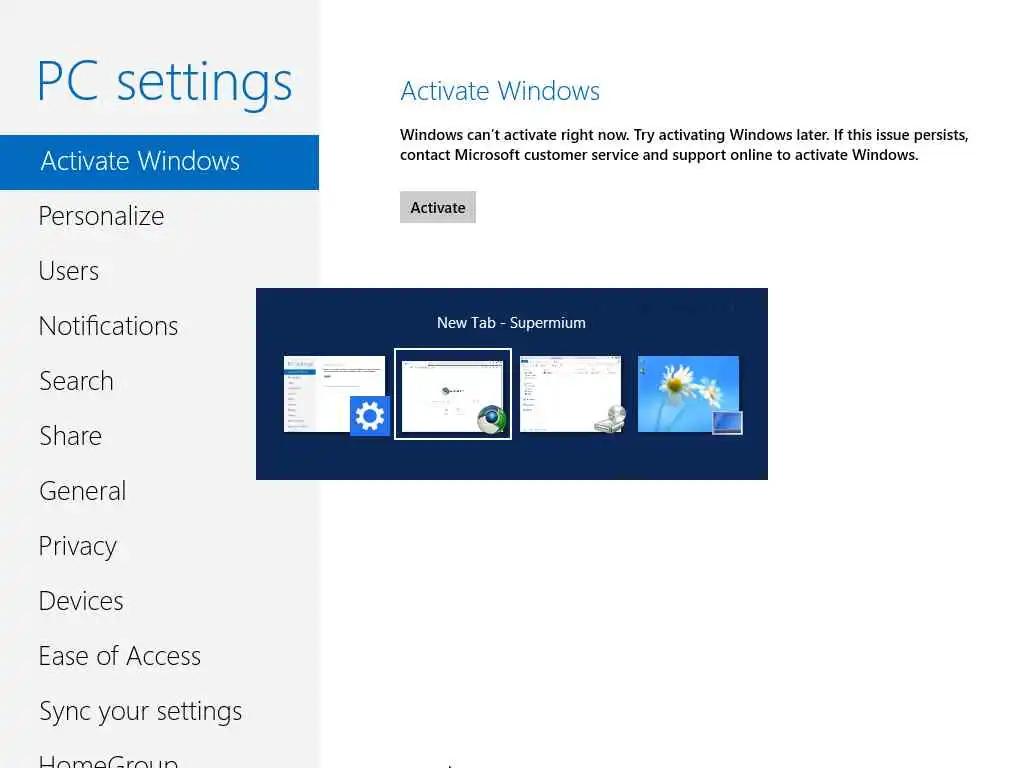1024x768 pixels.
Task: Choose the Desktop thumbnail with daisy wallpaper
Action: [x=688, y=394]
